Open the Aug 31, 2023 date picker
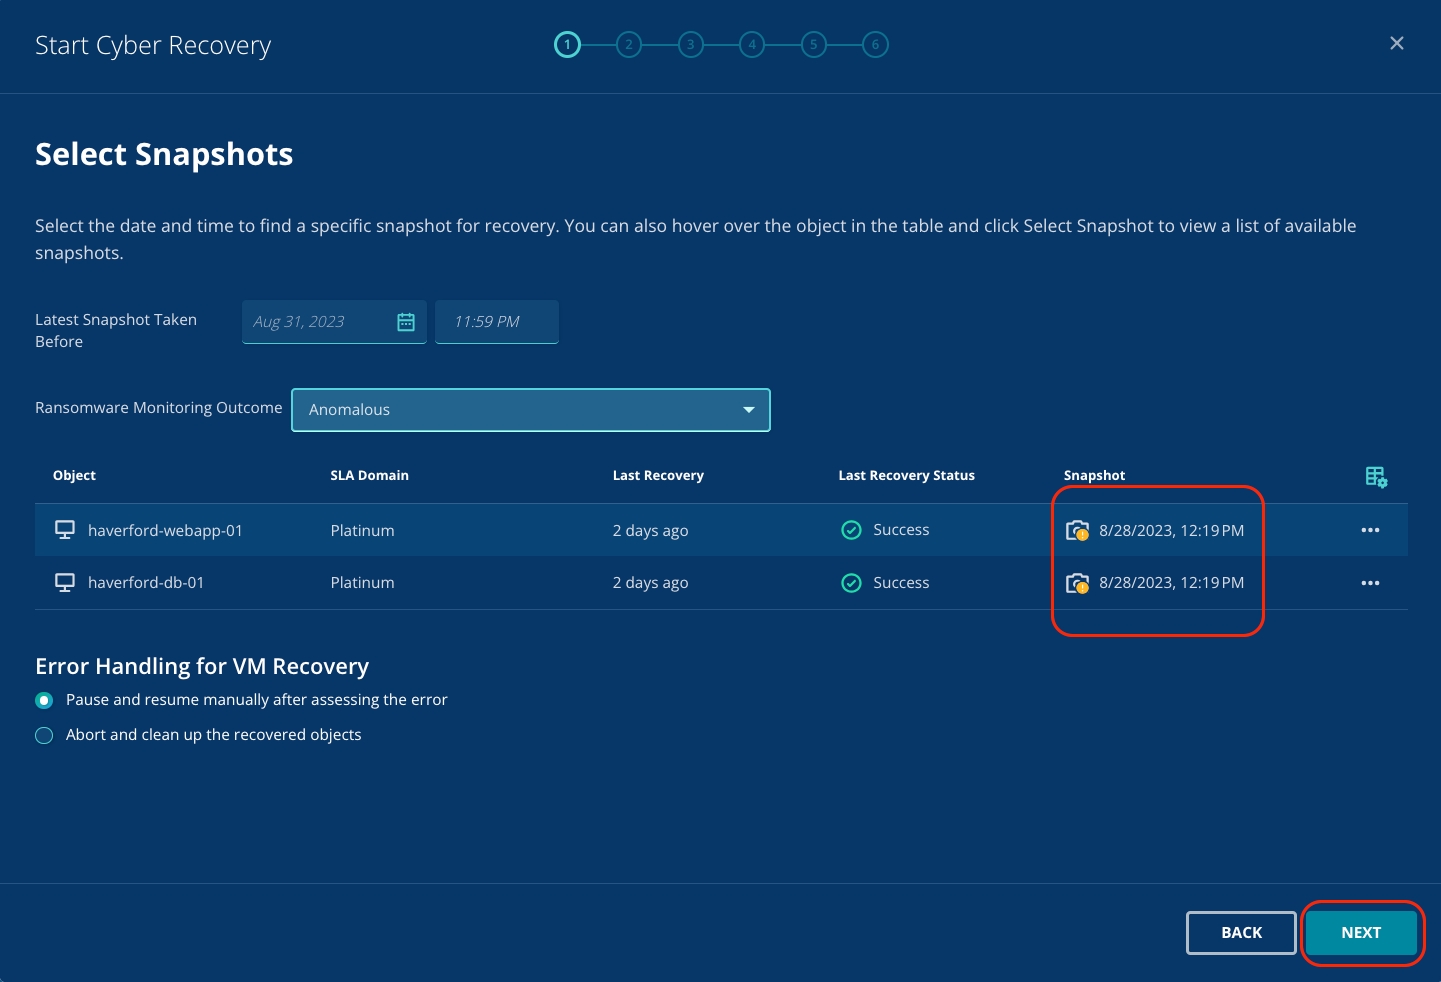1441x982 pixels. point(318,322)
